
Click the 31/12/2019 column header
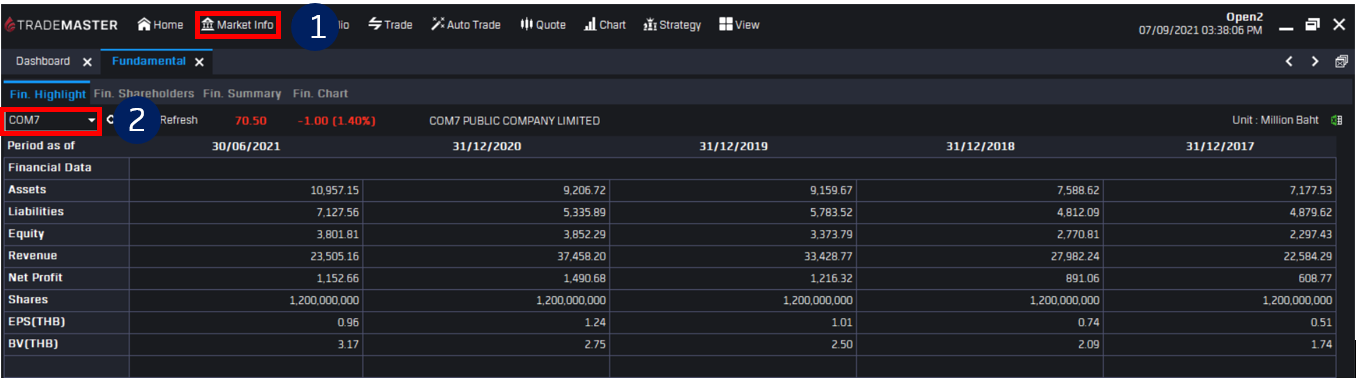(x=734, y=146)
